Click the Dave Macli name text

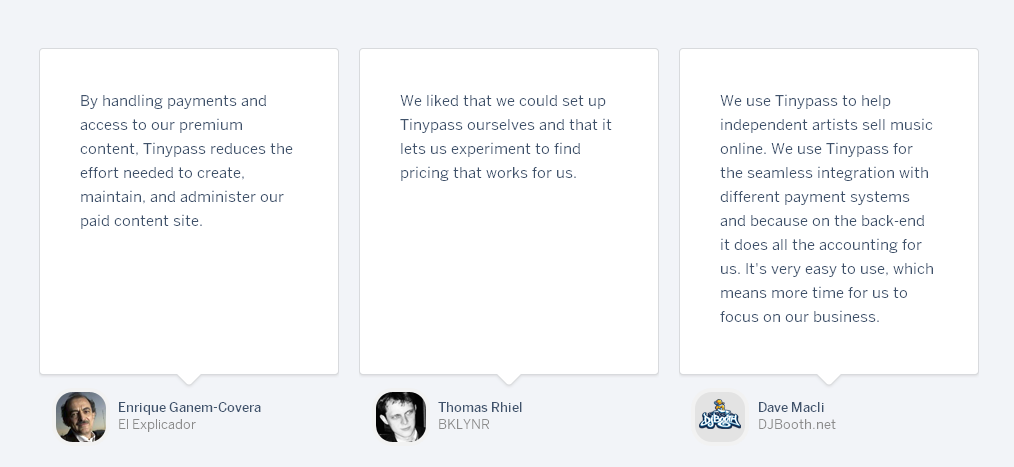tap(791, 407)
